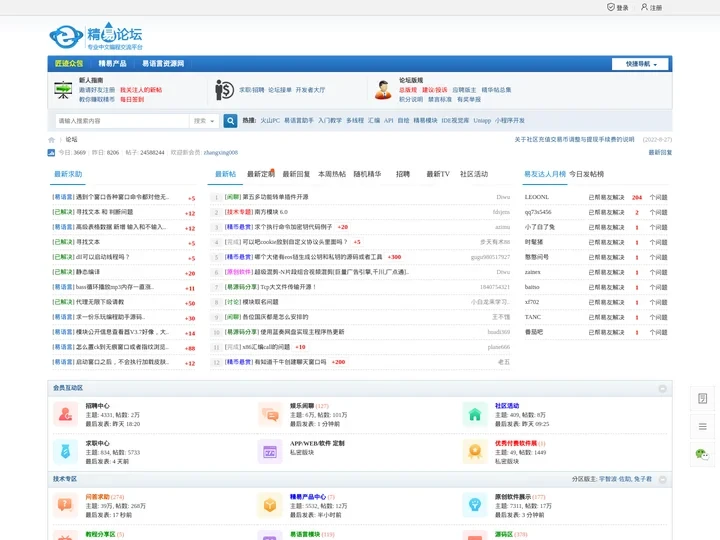The width and height of the screenshot is (720, 540).
Task: Open help post 静态编译
Action: click(88, 272)
